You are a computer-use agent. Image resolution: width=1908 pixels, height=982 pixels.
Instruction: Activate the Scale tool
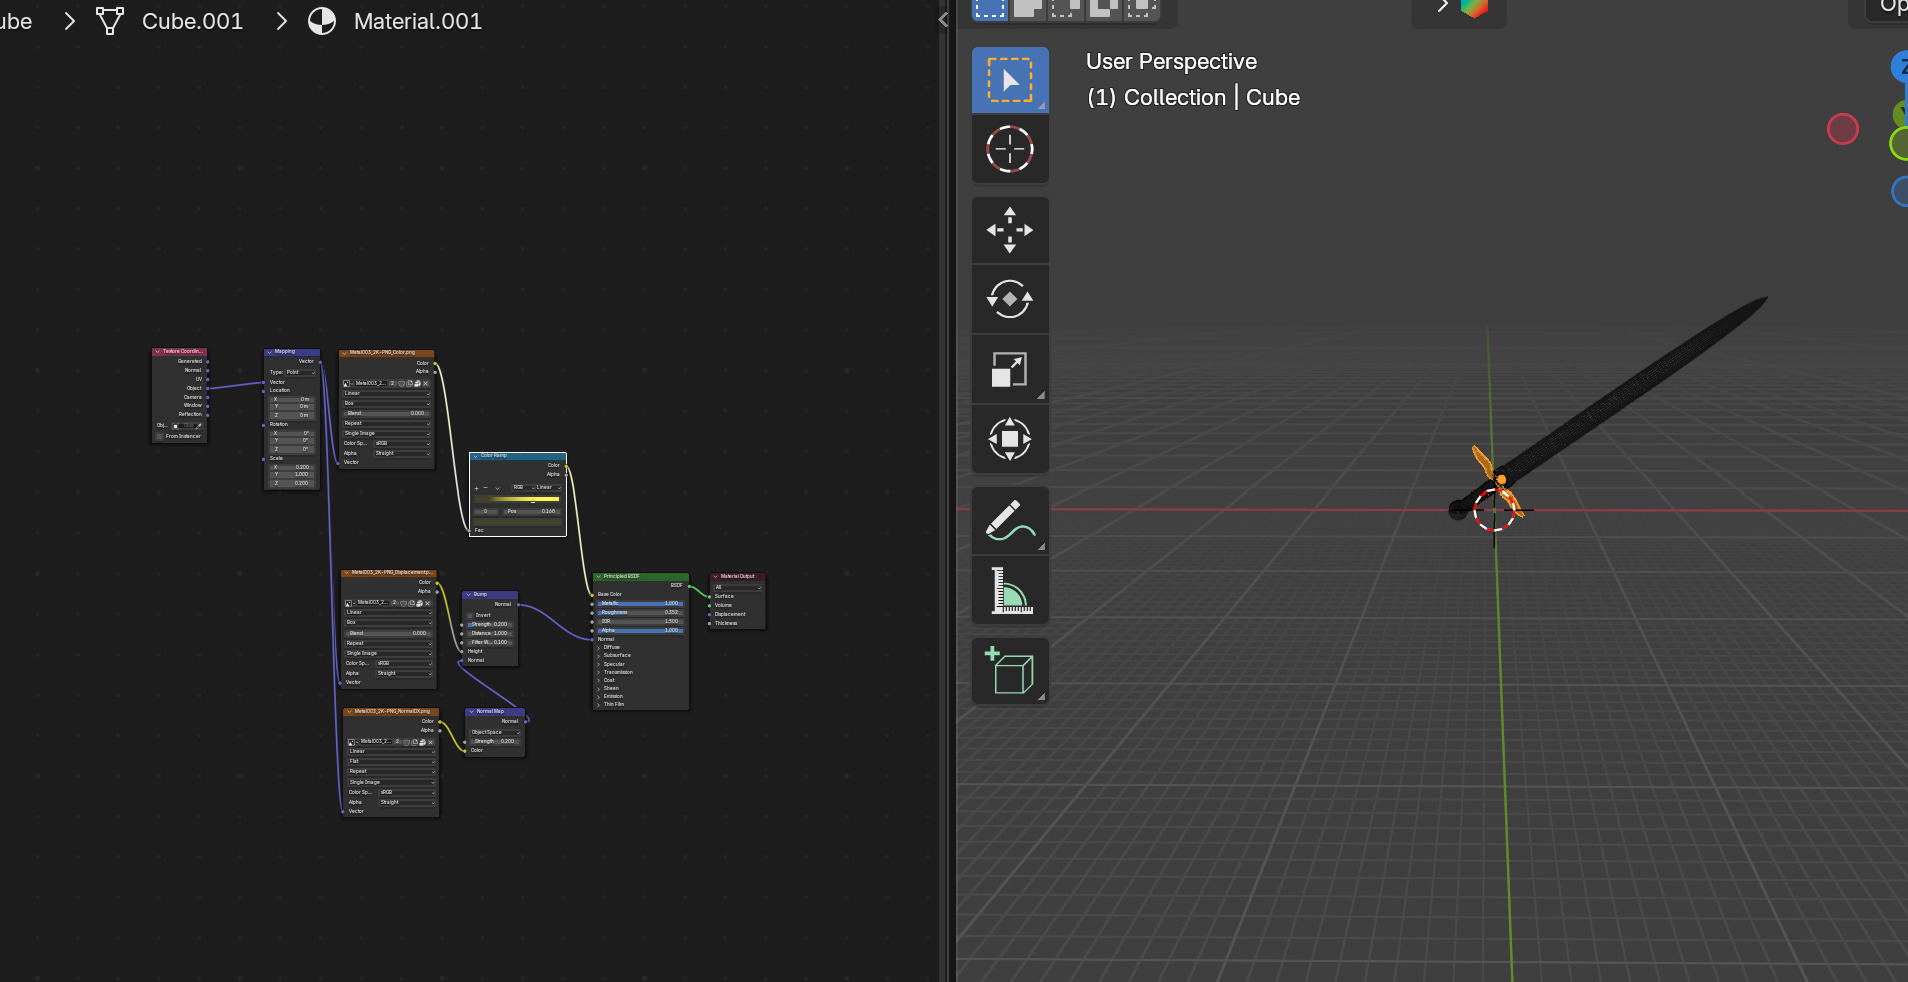(x=1010, y=369)
